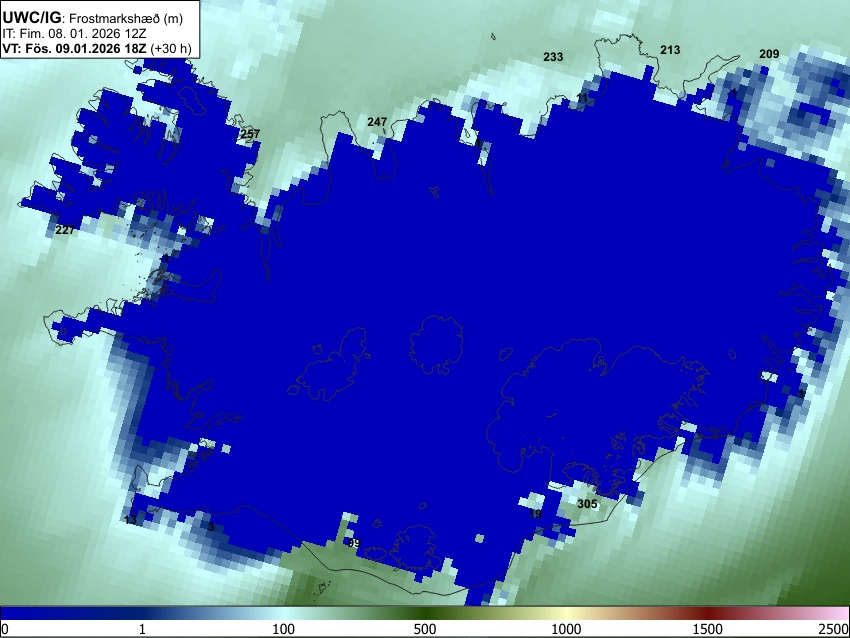Screen dimensions: 850x638
Task: Click the color scale label 1000
Action: tap(566, 629)
